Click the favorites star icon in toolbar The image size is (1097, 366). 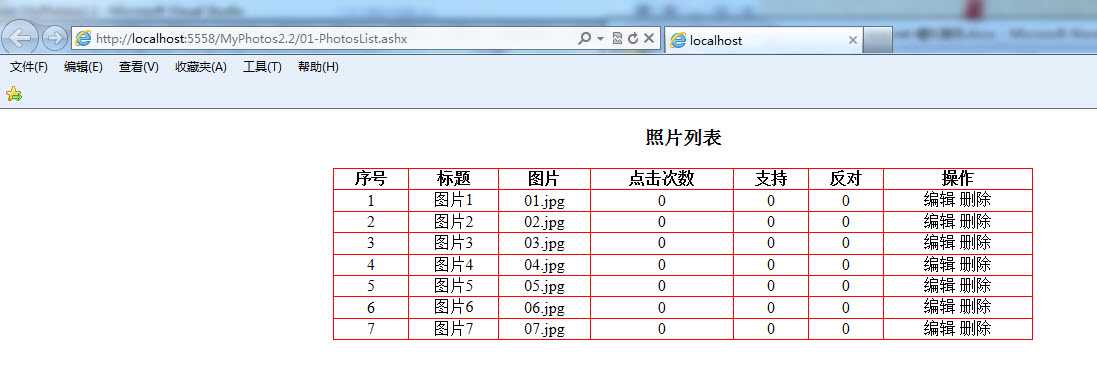pos(14,94)
